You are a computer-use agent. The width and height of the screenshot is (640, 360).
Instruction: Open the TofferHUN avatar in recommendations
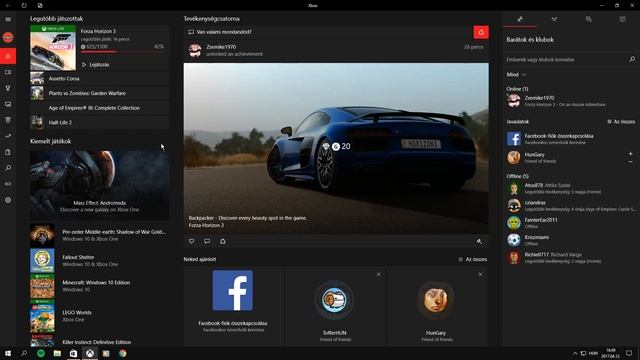pos(334,300)
